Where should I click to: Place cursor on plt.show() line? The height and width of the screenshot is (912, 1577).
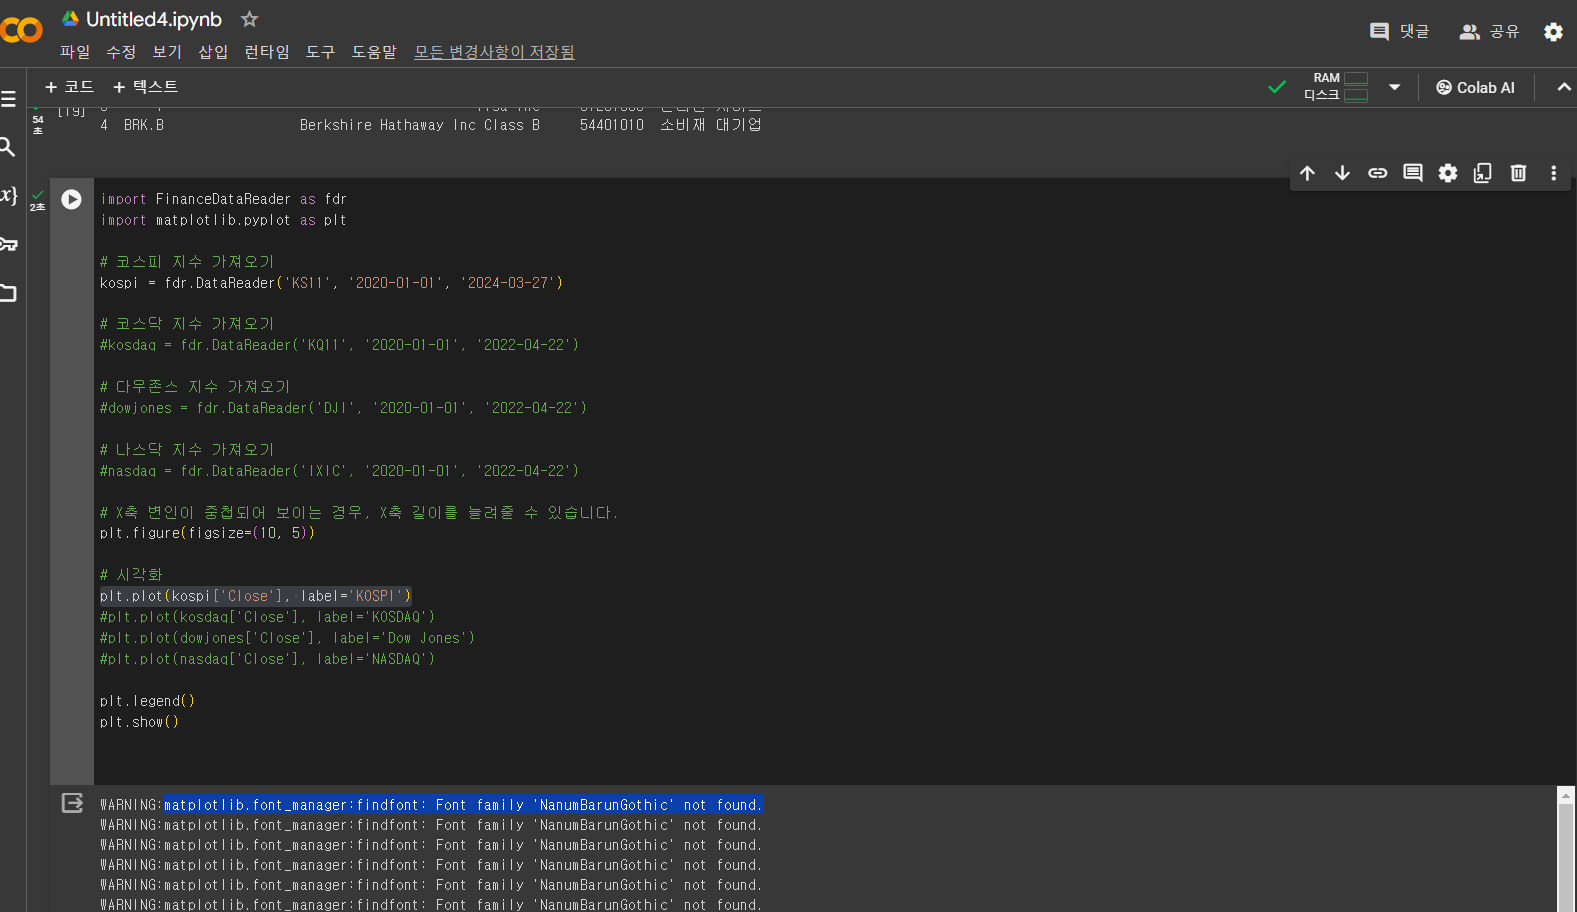point(139,722)
